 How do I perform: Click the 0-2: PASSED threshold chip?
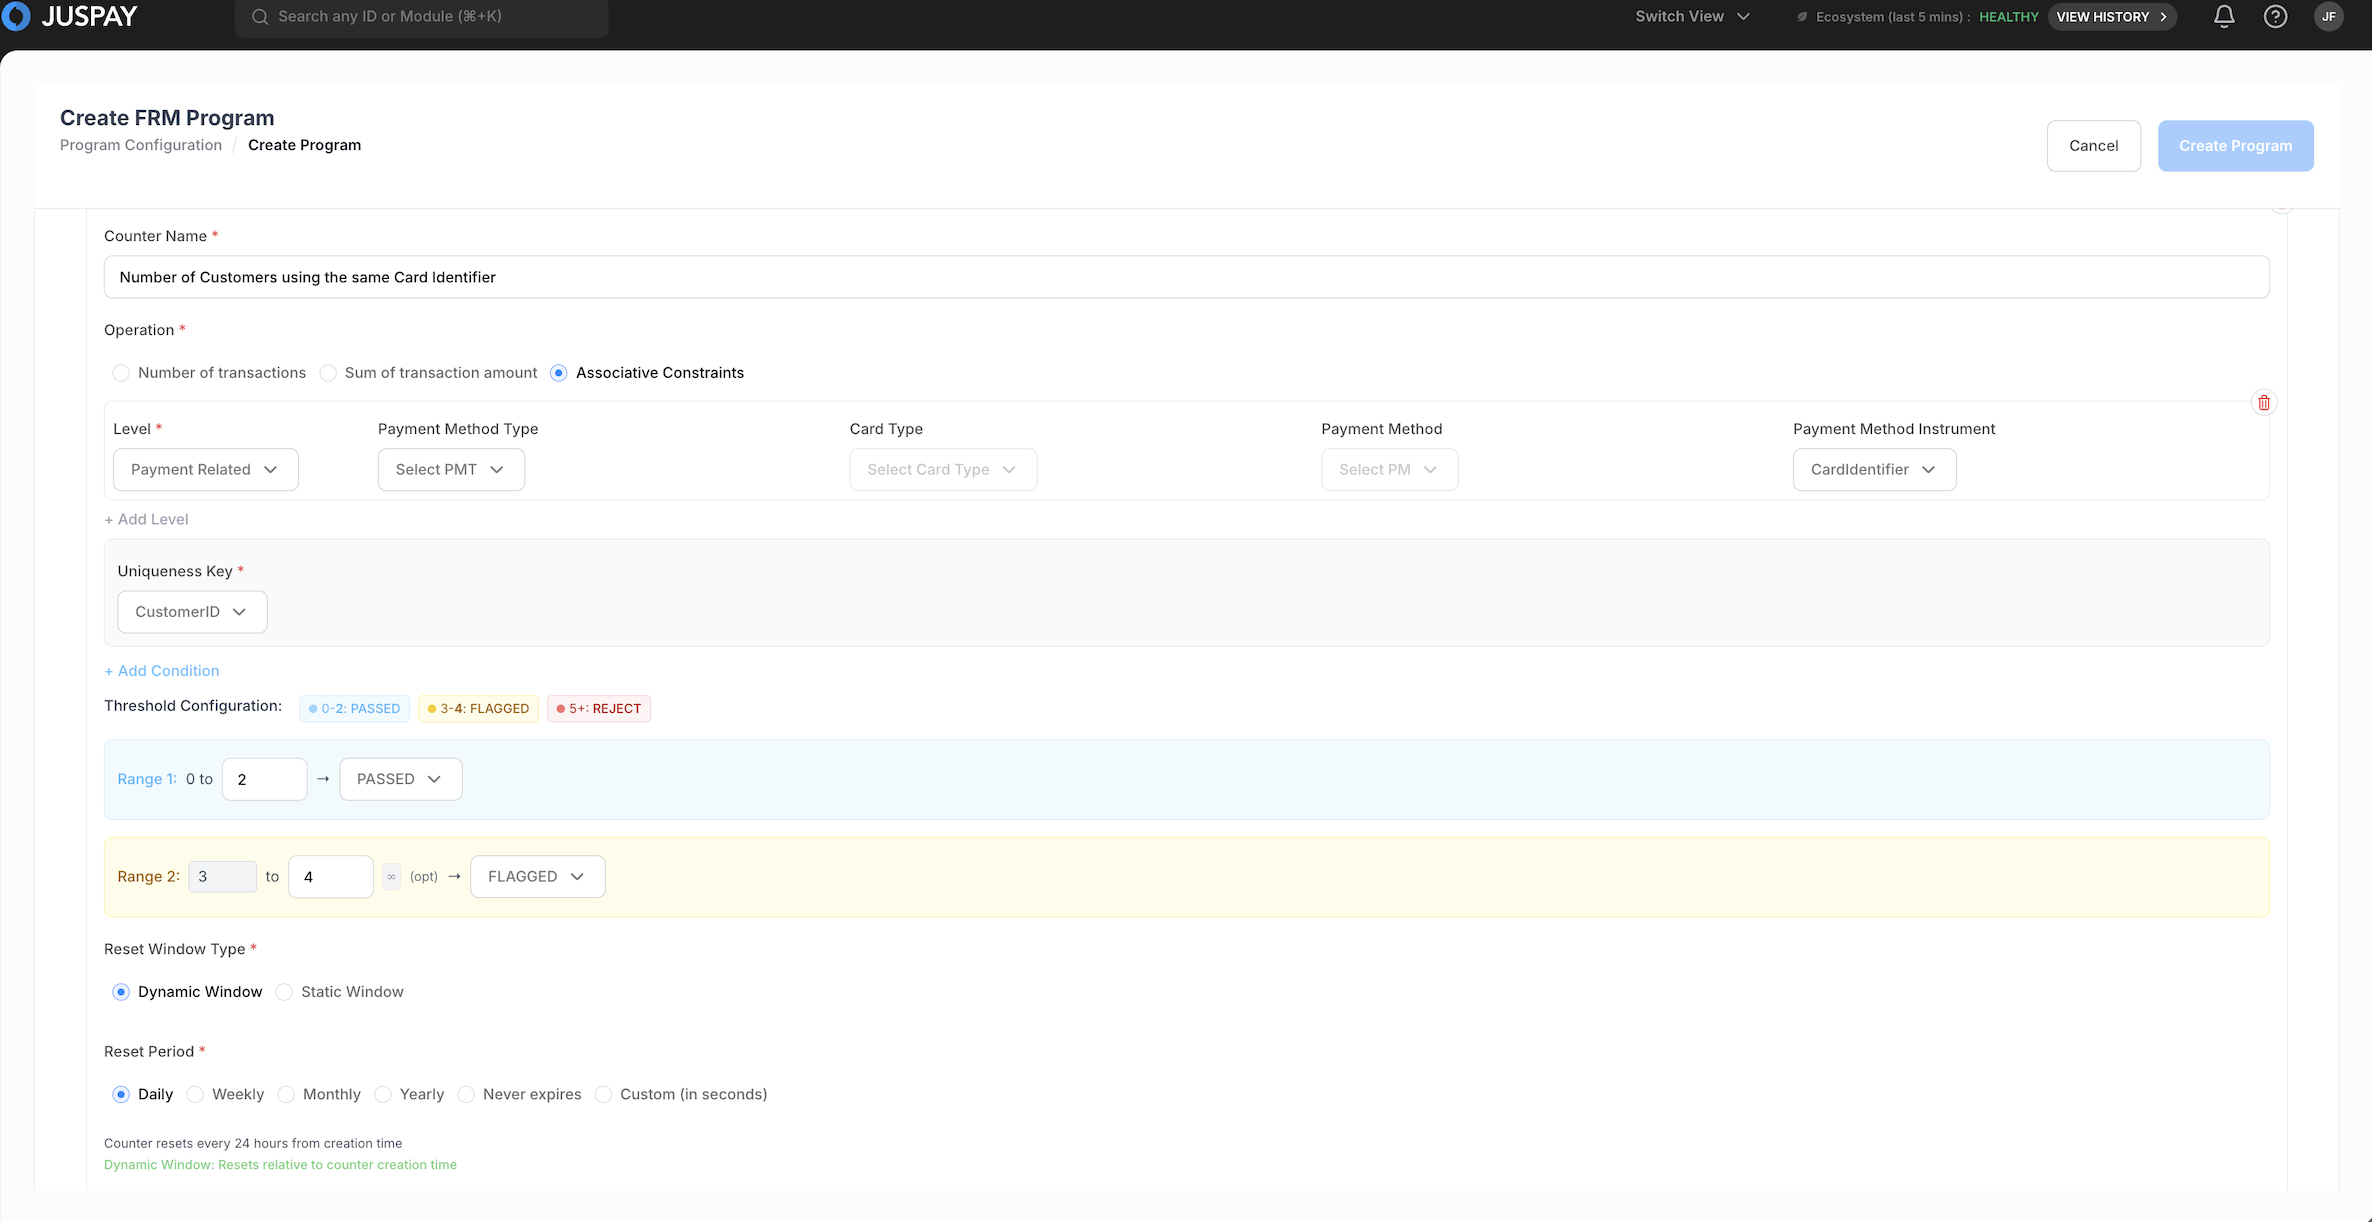[x=355, y=709]
